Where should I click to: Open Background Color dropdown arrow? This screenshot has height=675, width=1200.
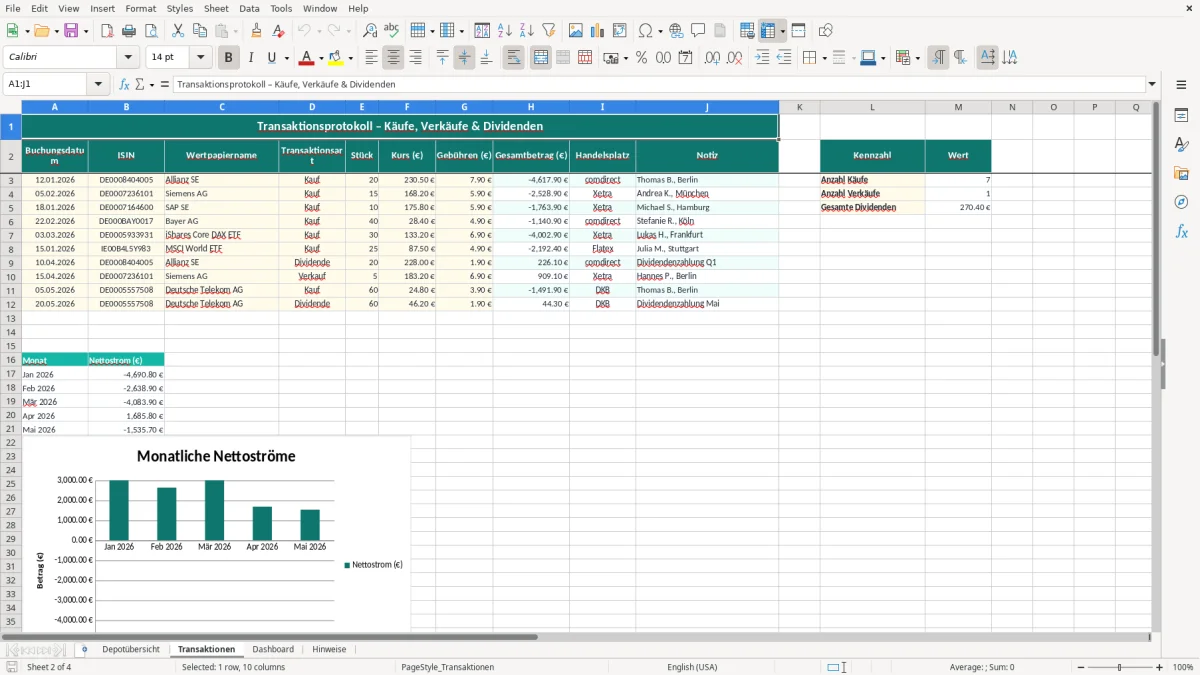(350, 58)
